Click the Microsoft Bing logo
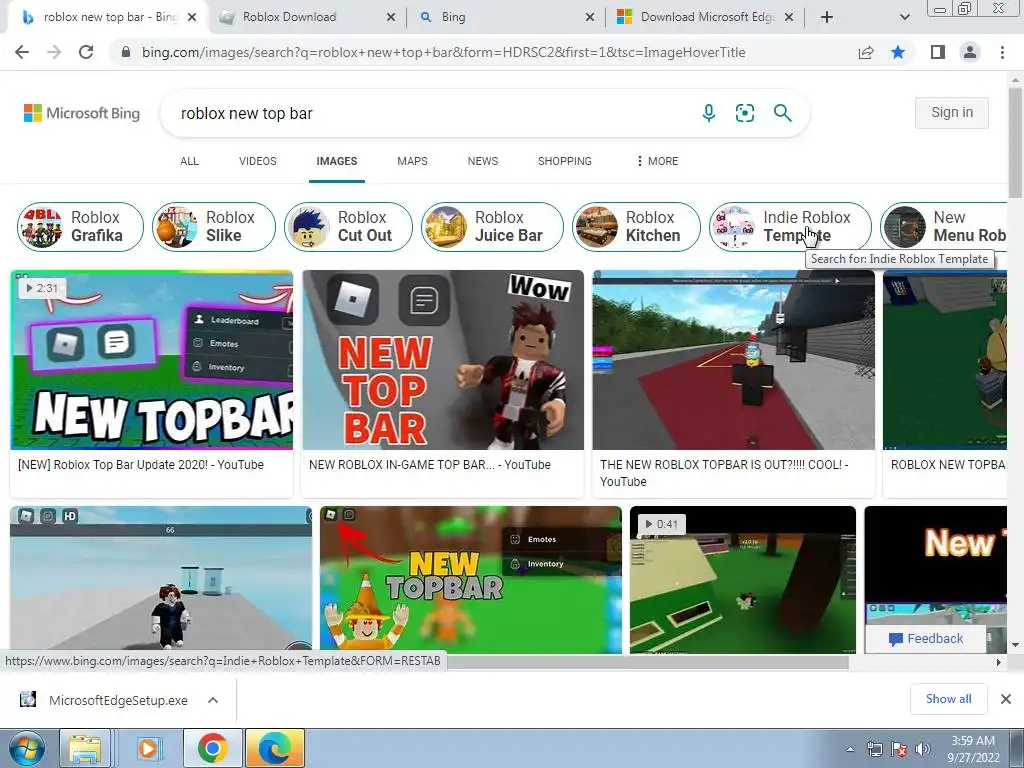 point(82,113)
